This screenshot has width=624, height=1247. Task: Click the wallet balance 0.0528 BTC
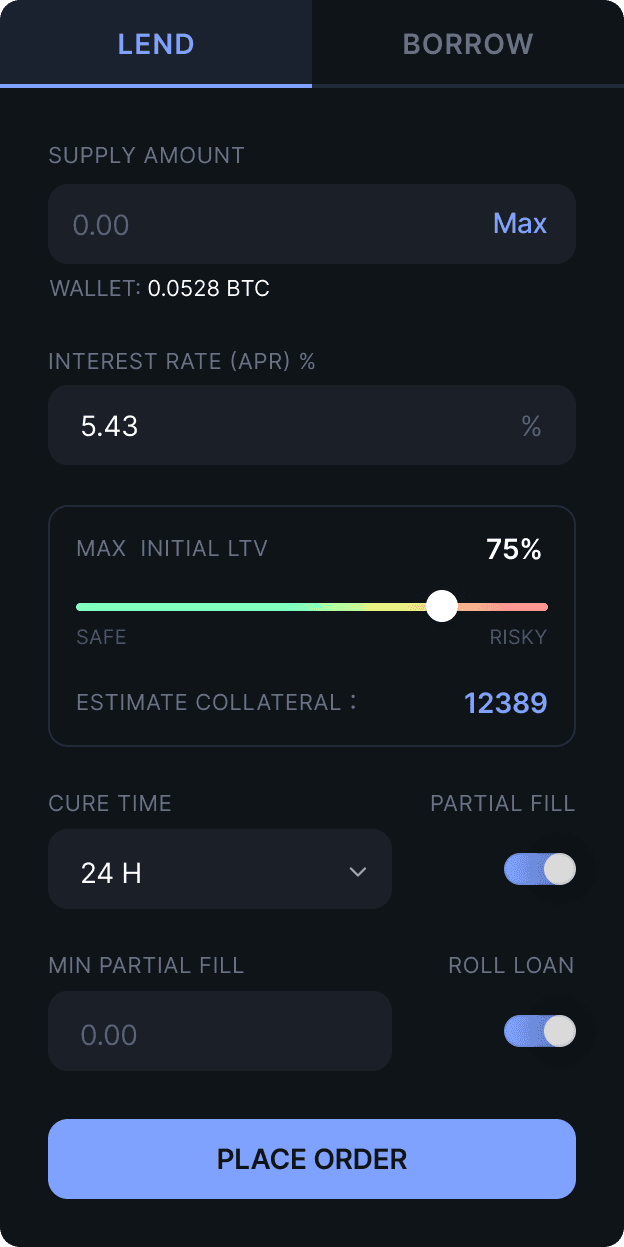pyautogui.click(x=208, y=290)
